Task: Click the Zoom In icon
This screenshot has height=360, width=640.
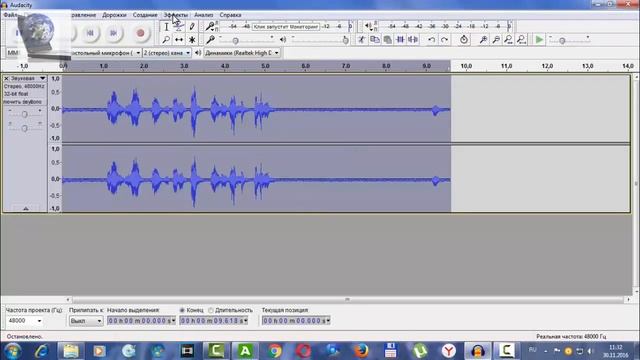Action: point(483,40)
